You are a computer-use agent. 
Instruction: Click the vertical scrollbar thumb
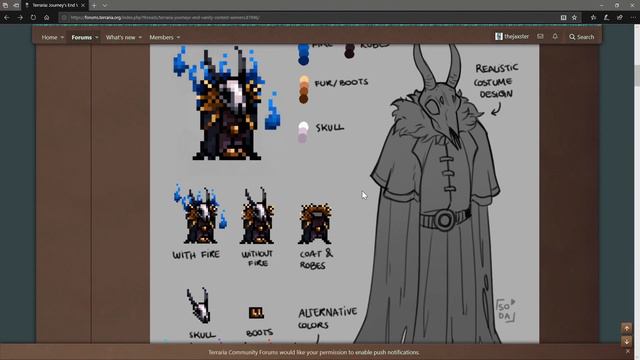point(637,75)
